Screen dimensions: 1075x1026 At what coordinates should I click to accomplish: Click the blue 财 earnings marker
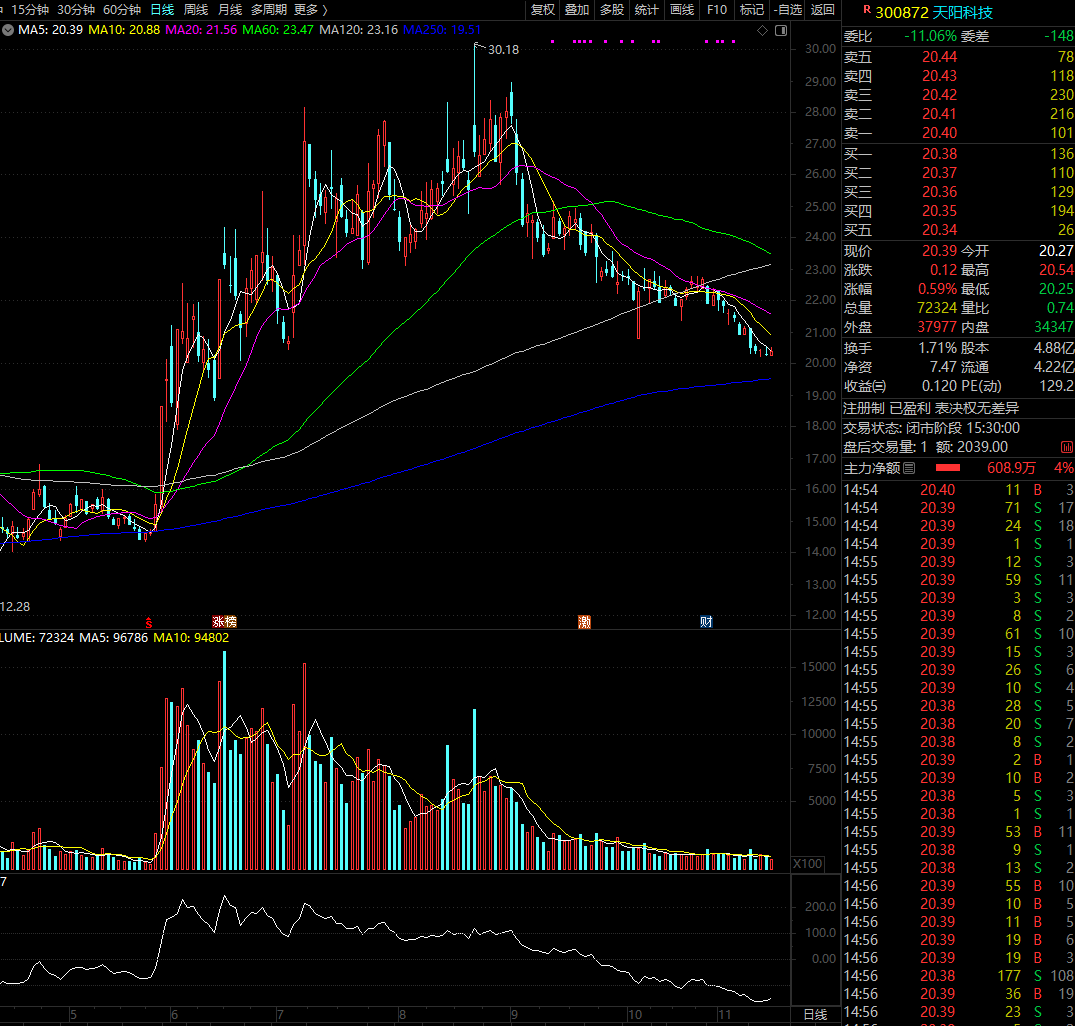pos(706,622)
